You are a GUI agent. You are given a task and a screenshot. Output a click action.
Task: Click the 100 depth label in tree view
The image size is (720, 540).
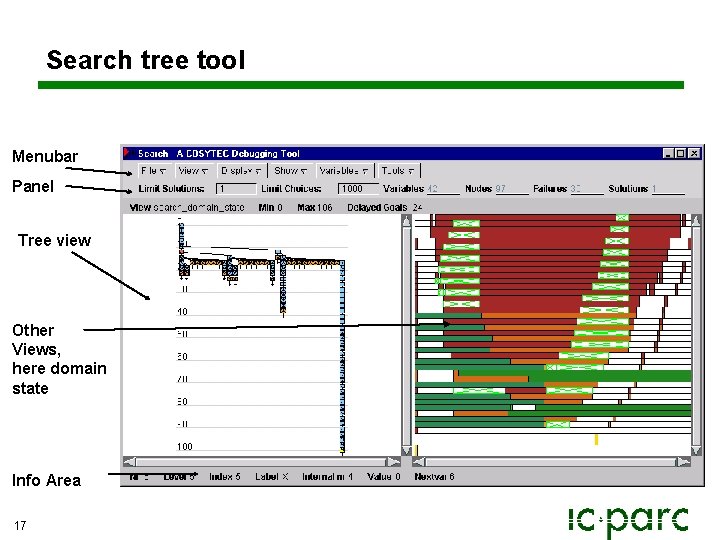click(x=185, y=446)
